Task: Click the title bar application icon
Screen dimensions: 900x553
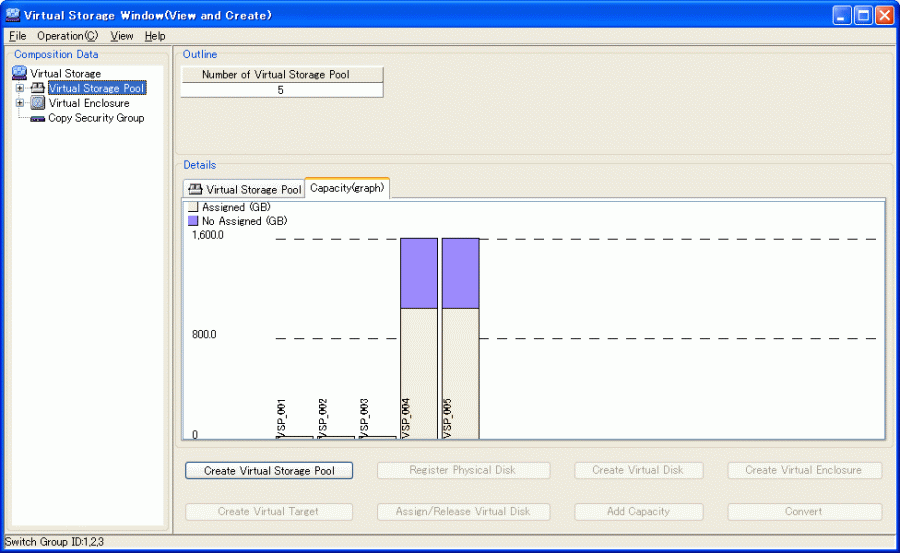Action: coord(12,15)
